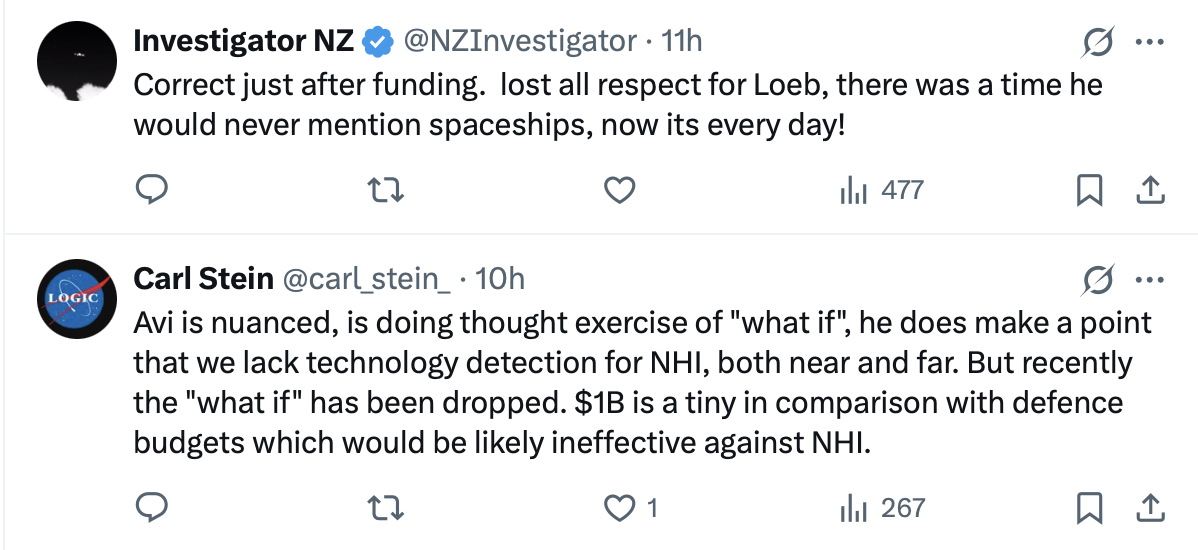Image resolution: width=1198 pixels, height=550 pixels.
Task: Share Carl Stein's tweet
Action: pyautogui.click(x=1150, y=508)
